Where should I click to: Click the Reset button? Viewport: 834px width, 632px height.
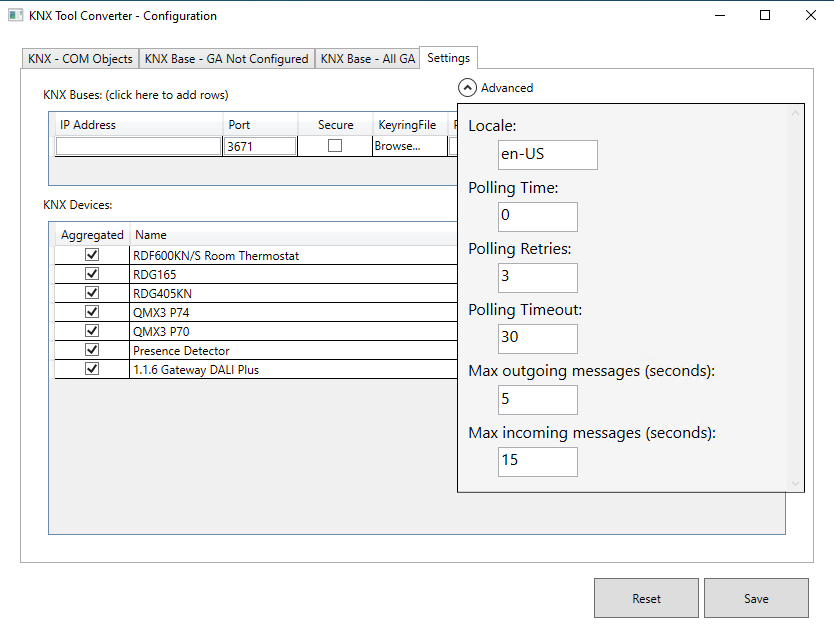tap(646, 598)
